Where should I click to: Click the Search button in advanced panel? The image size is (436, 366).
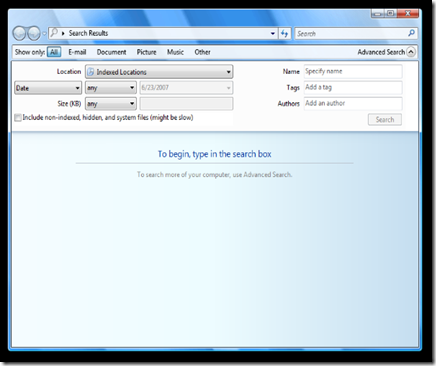[x=385, y=120]
